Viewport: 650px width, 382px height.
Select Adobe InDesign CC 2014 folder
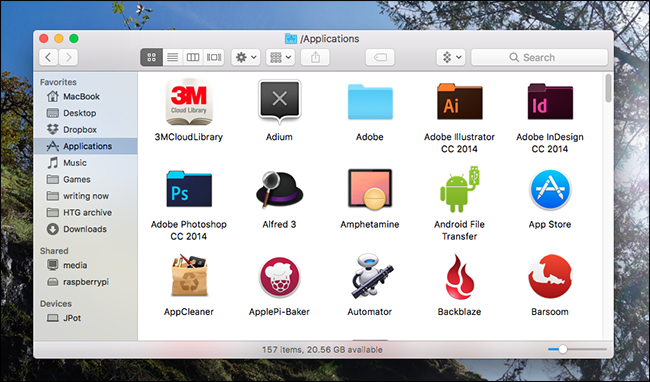point(550,102)
